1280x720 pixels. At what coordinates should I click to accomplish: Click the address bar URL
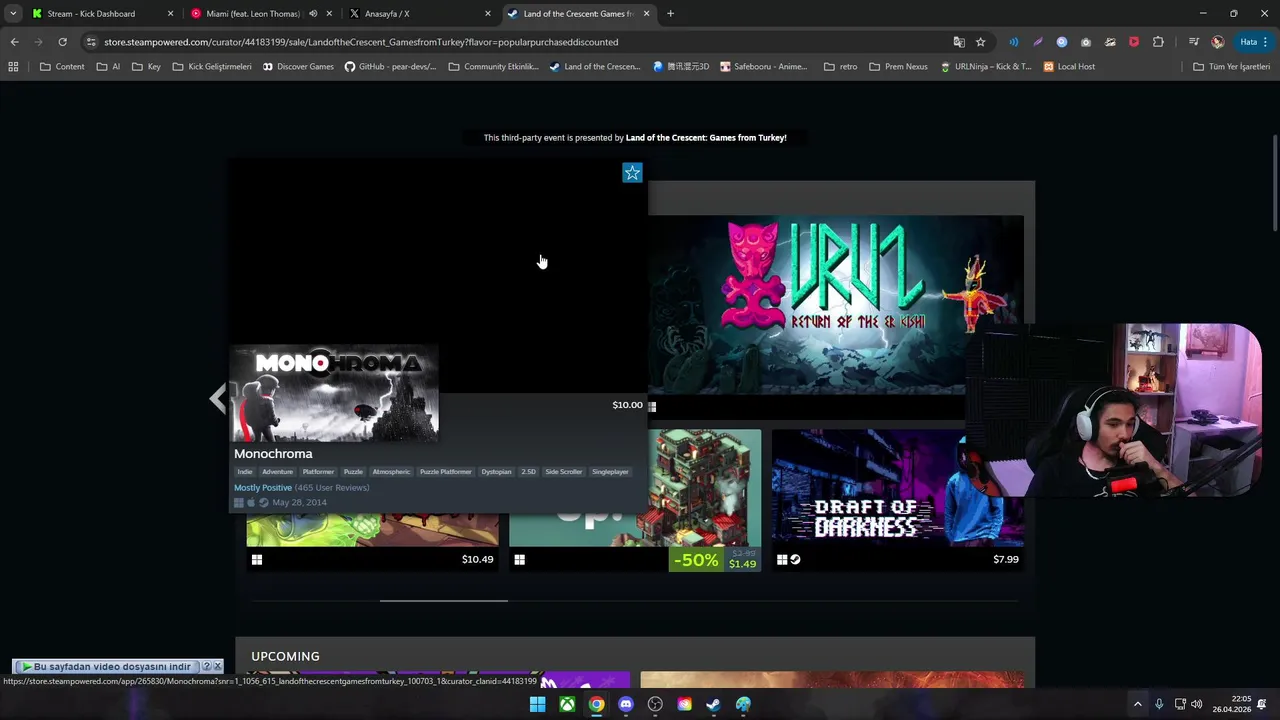click(x=361, y=42)
